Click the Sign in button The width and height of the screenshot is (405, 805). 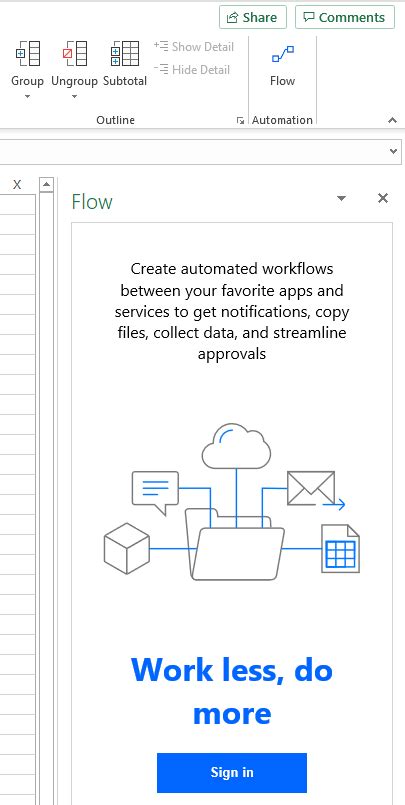(232, 773)
